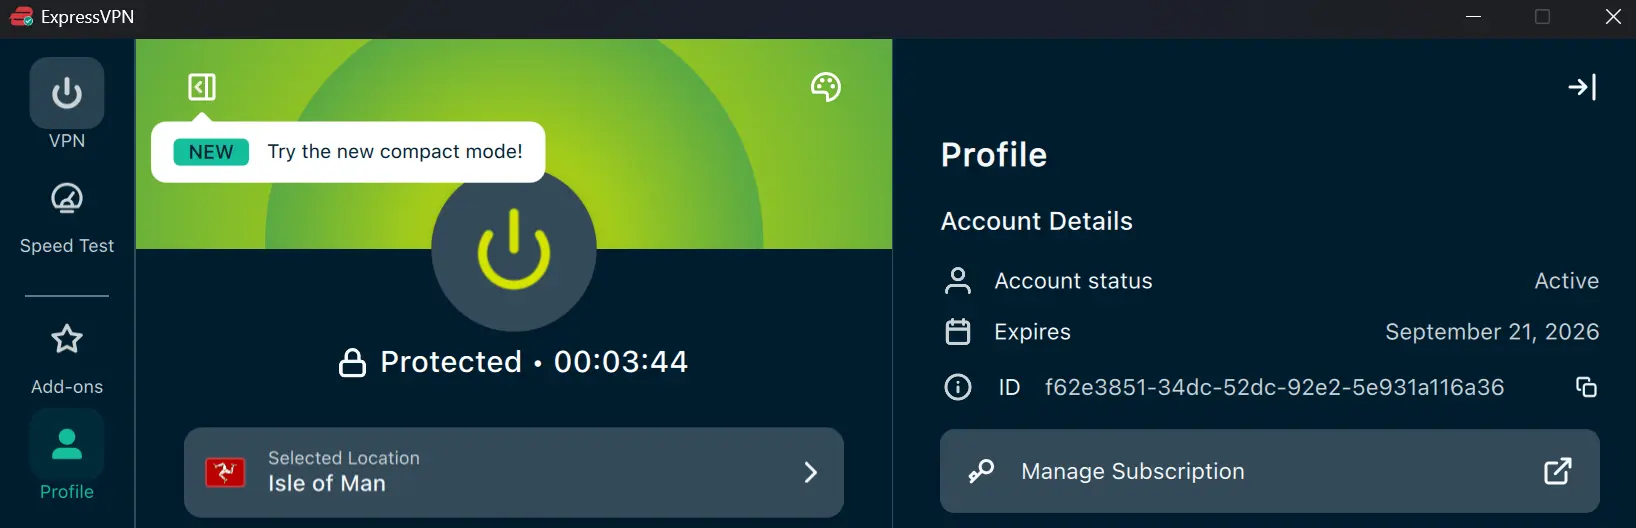
Task: Click the lock icon beside Protected
Action: click(x=352, y=362)
